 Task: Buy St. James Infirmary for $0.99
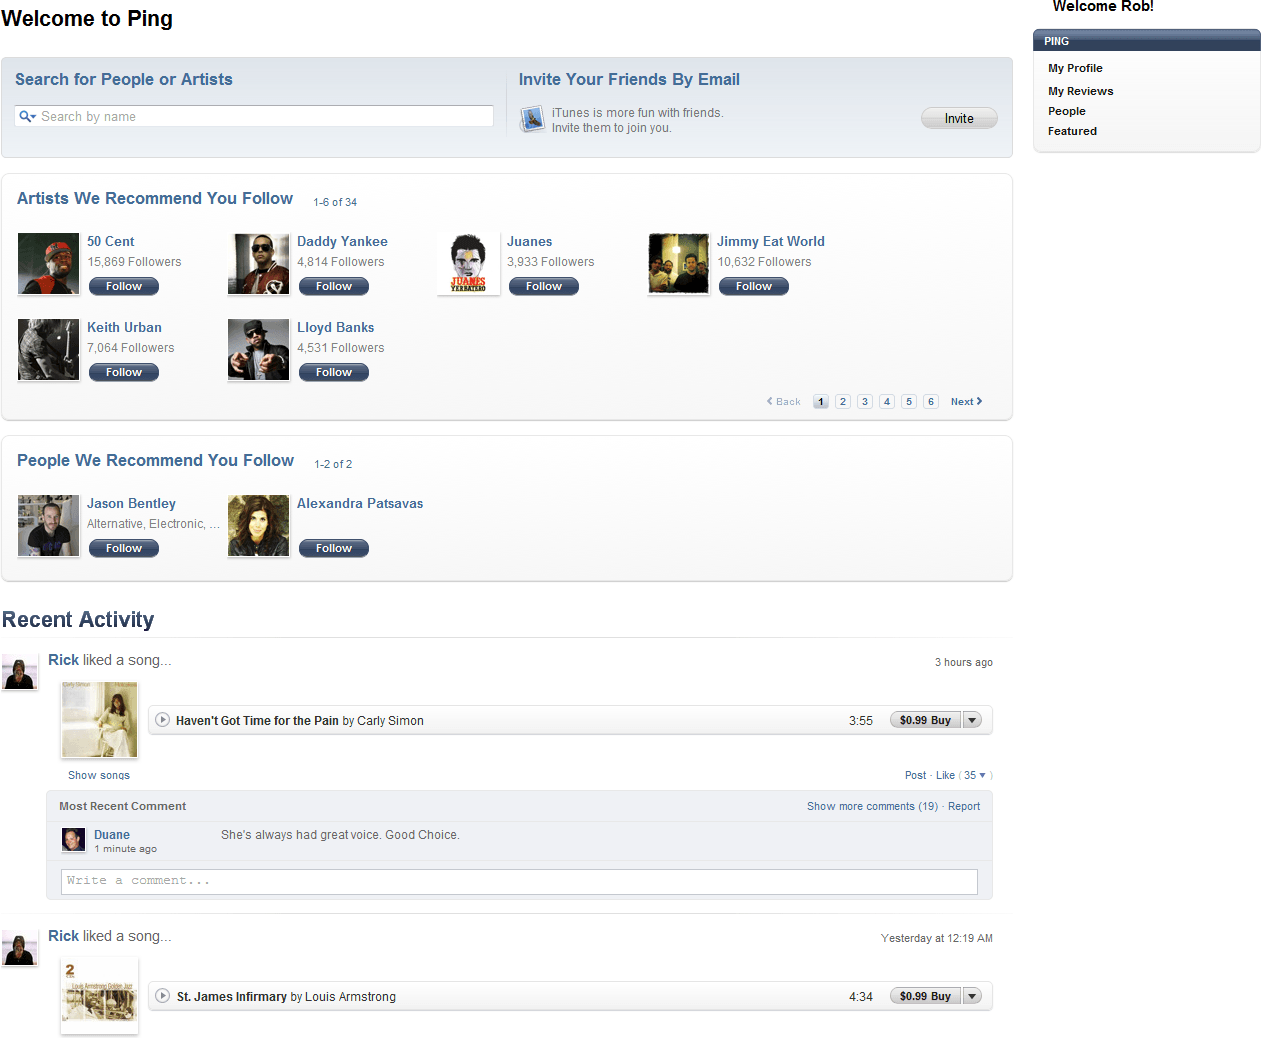pyautogui.click(x=925, y=996)
